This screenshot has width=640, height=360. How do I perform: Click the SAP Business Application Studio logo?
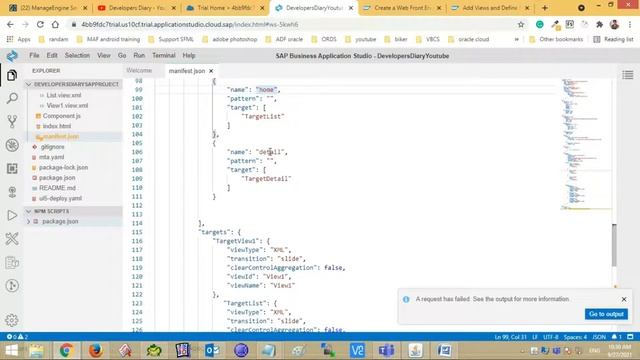[x=12, y=56]
